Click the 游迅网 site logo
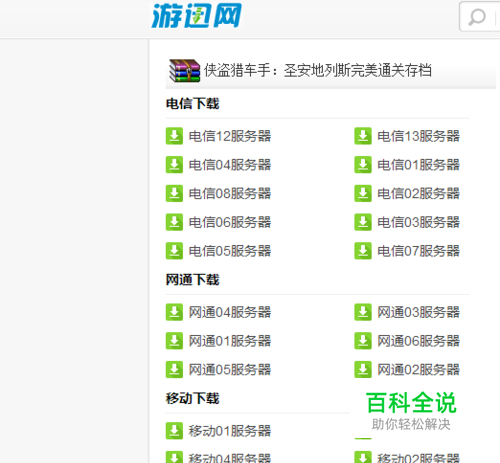The width and height of the screenshot is (500, 463). pos(196,16)
